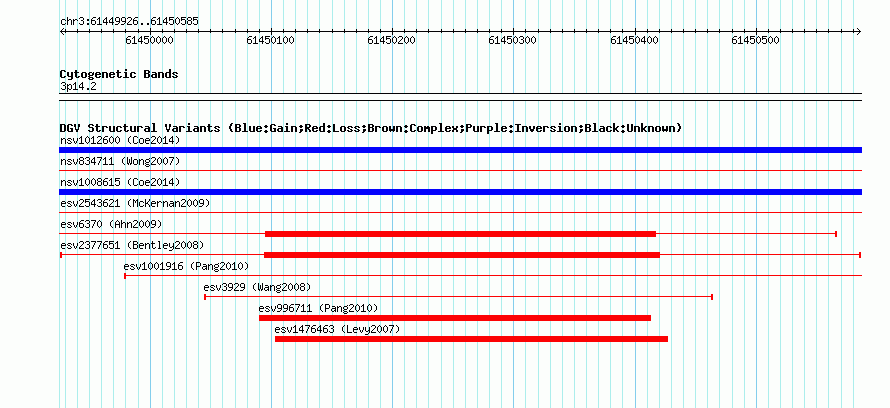Click the thin red line under esv3929

[458, 297]
